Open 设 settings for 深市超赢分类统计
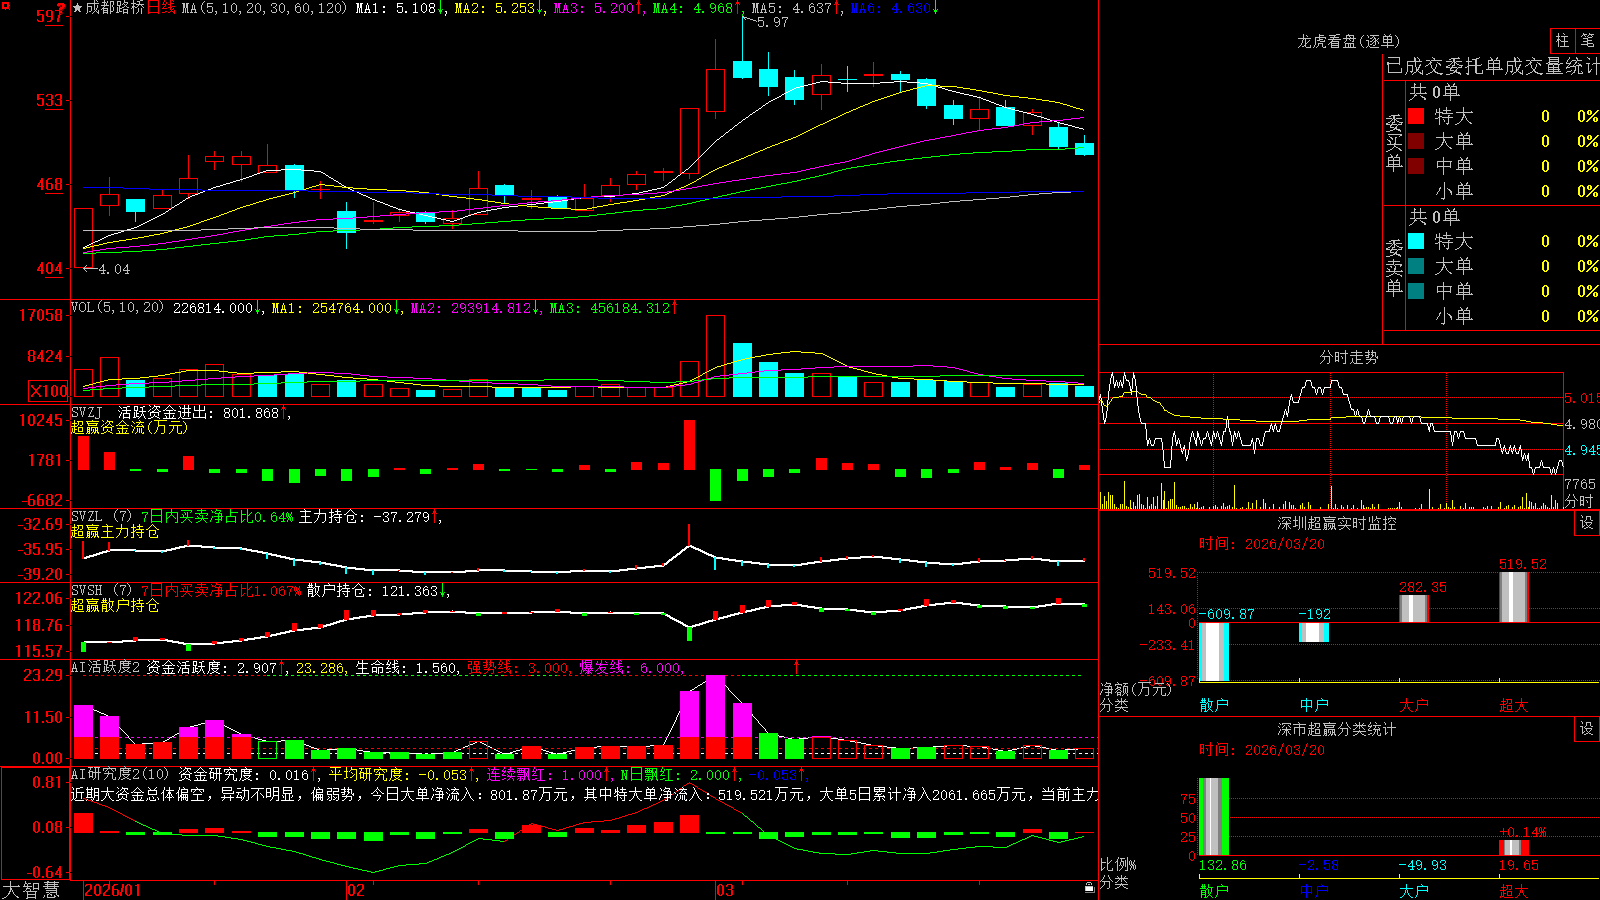 point(1587,729)
